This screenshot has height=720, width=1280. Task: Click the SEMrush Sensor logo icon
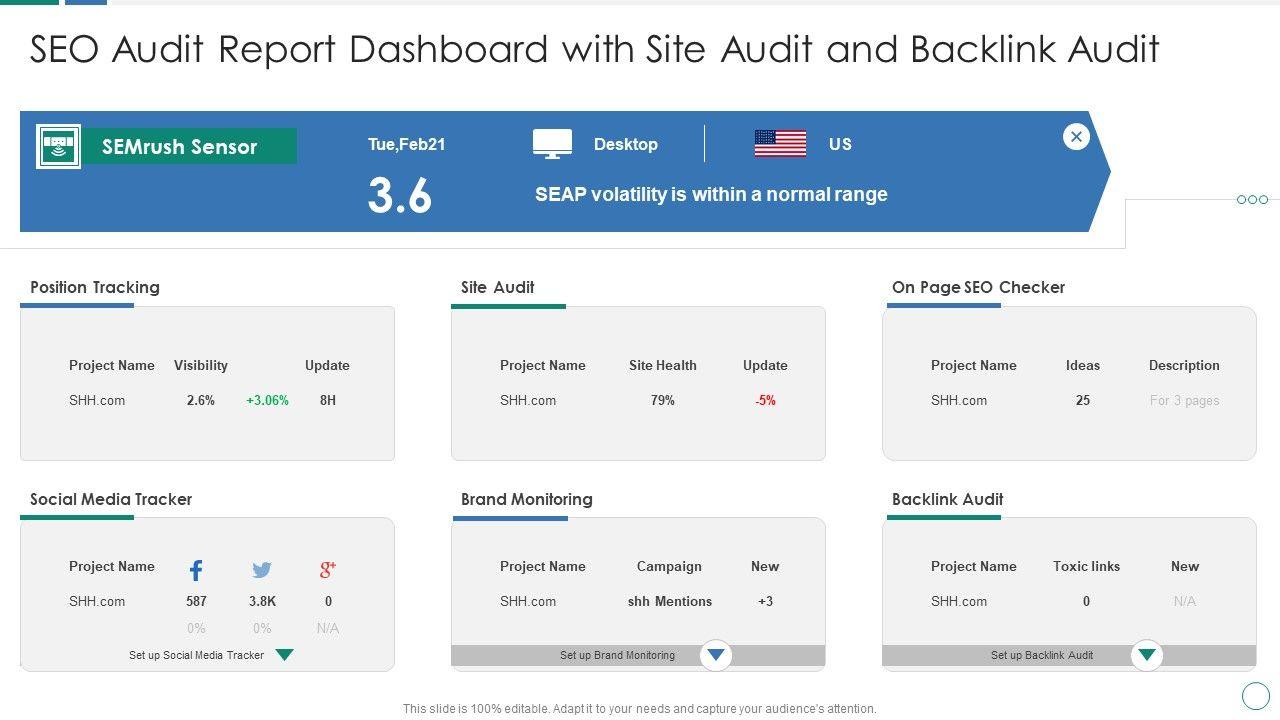[58, 147]
